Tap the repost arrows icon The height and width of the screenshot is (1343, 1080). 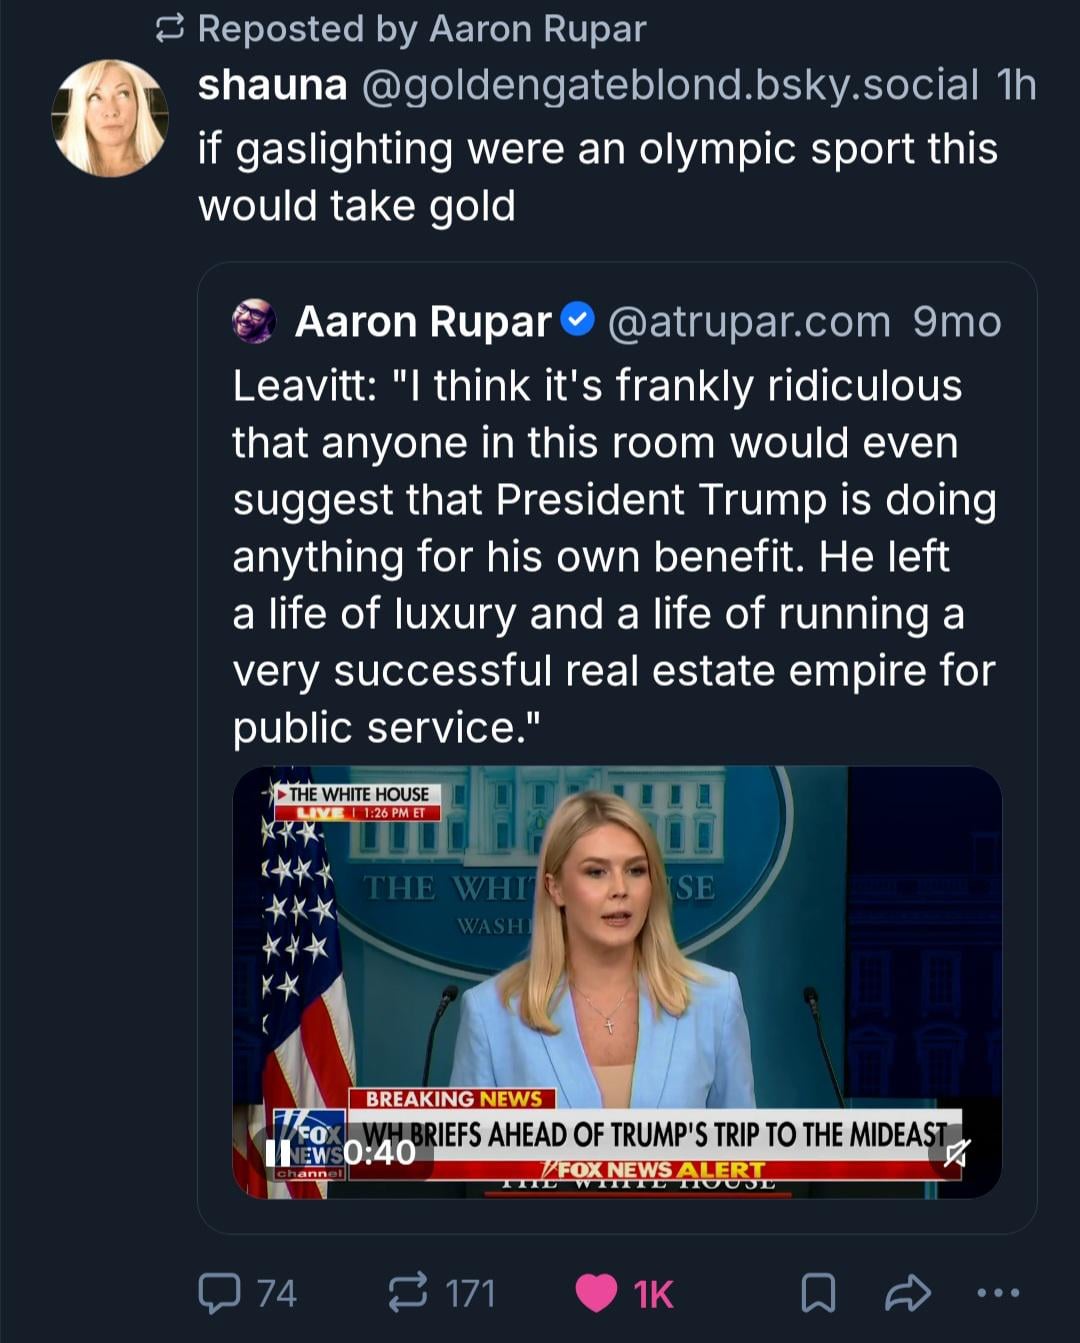click(408, 1293)
